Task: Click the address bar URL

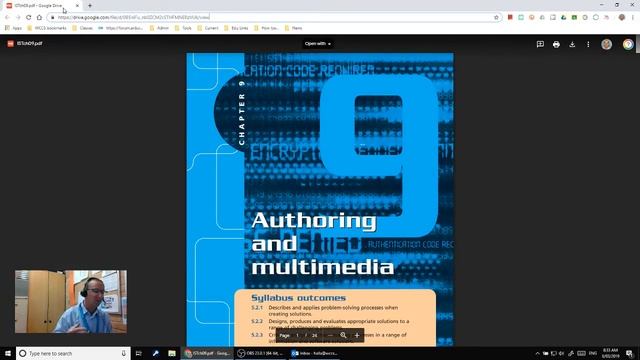Action: click(134, 17)
